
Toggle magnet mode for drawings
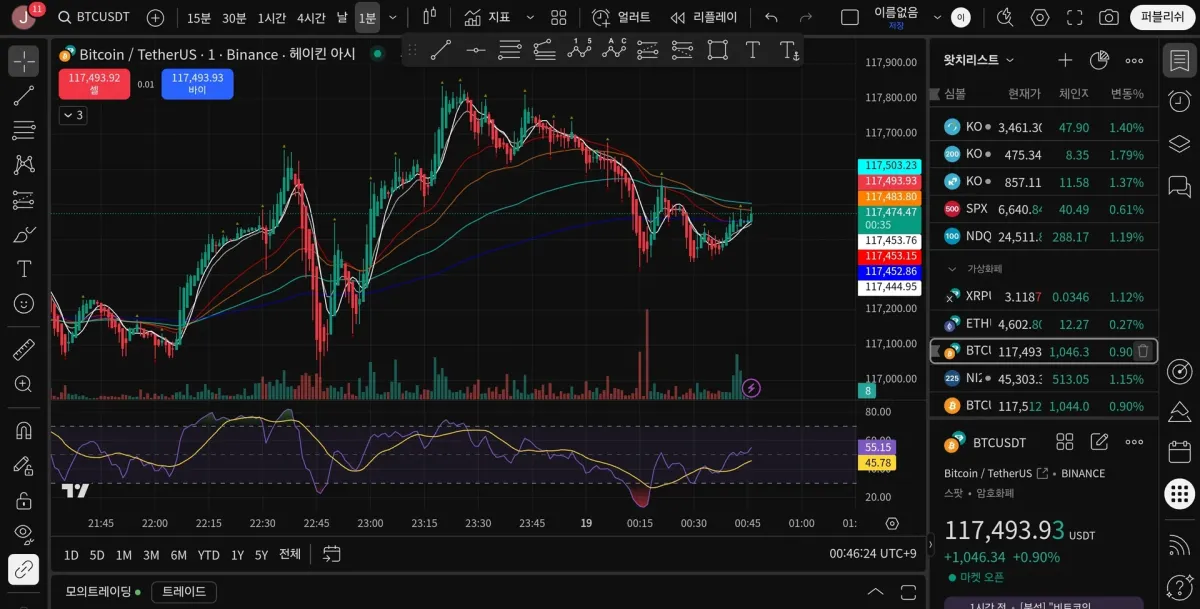23,431
